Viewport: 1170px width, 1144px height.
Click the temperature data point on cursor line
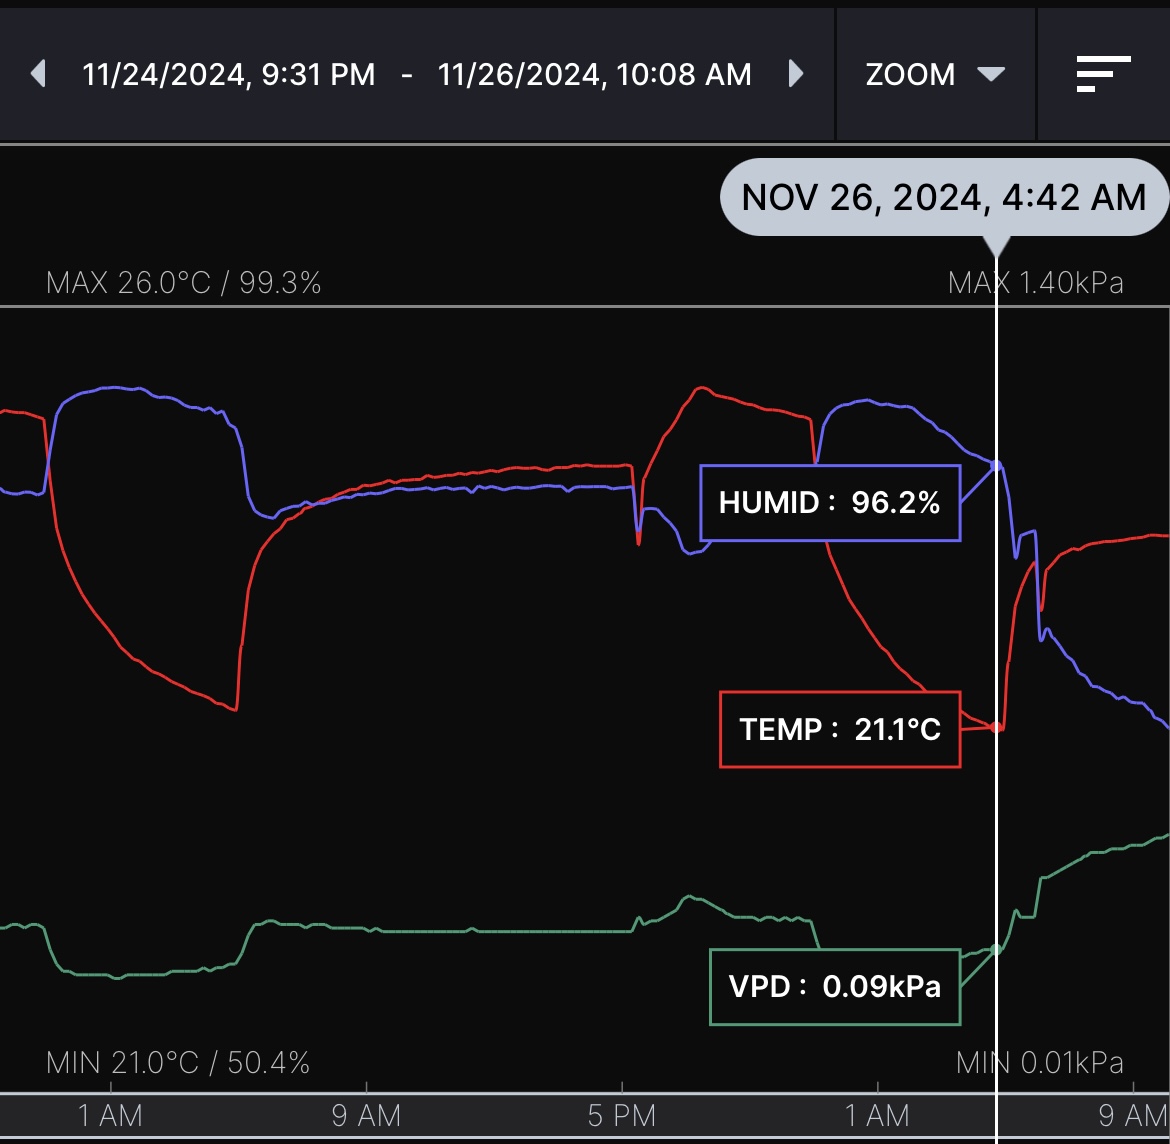997,727
